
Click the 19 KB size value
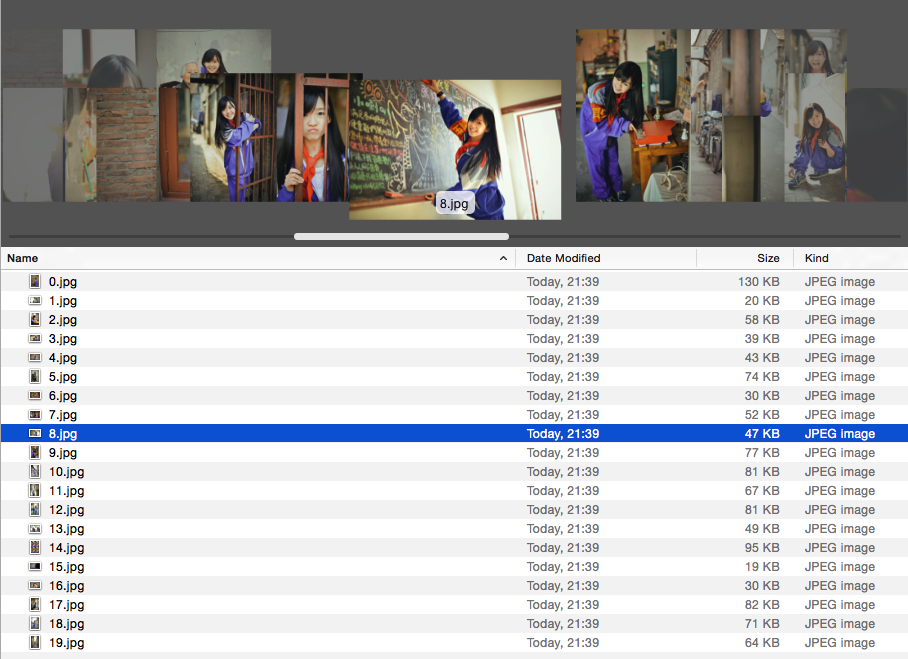[x=762, y=566]
